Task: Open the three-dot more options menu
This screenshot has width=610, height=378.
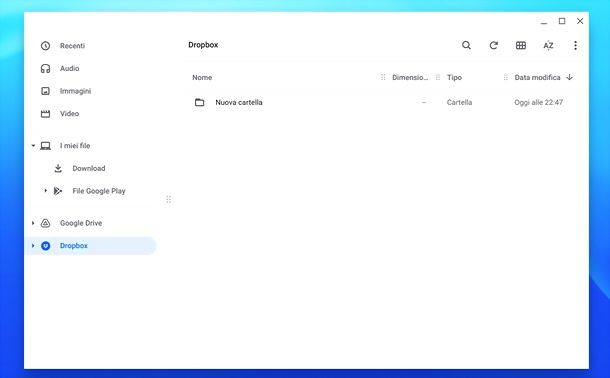Action: 575,45
